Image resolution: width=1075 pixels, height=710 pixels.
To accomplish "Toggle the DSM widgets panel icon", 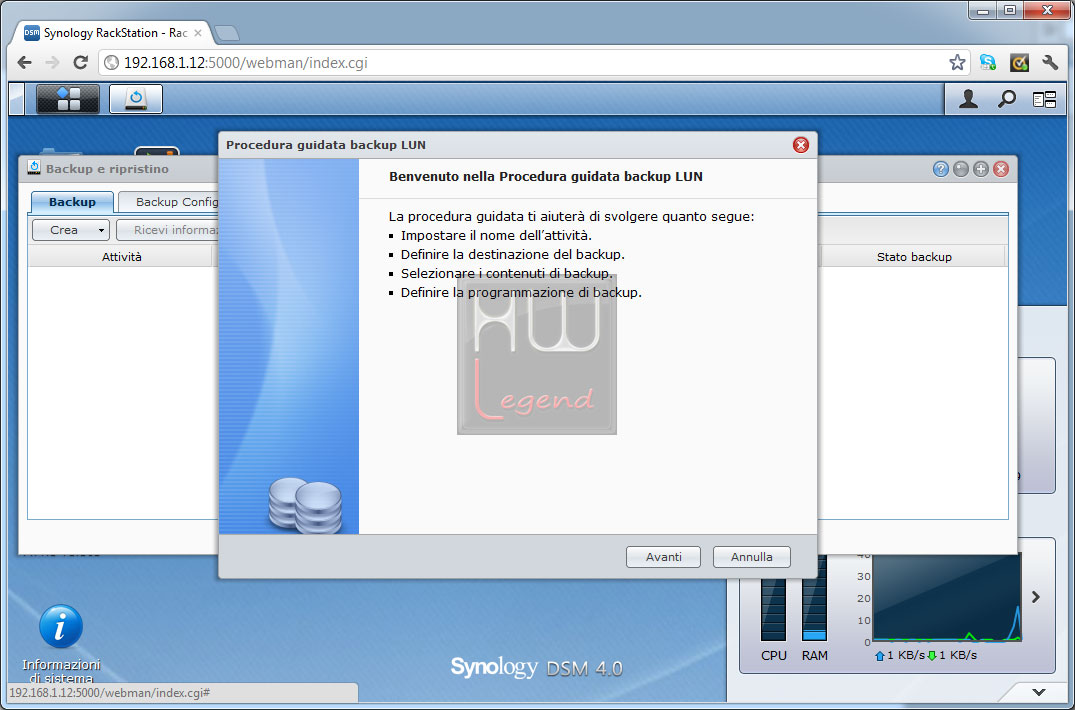I will pyautogui.click(x=1044, y=100).
